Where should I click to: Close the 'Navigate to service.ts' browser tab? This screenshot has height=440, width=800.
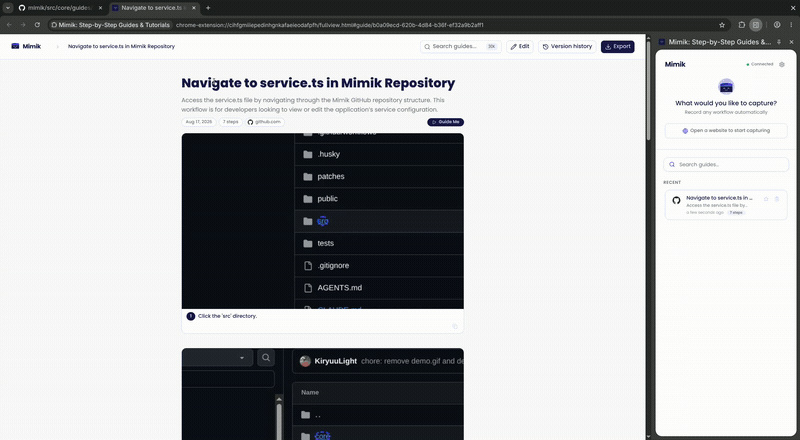pyautogui.click(x=193, y=8)
